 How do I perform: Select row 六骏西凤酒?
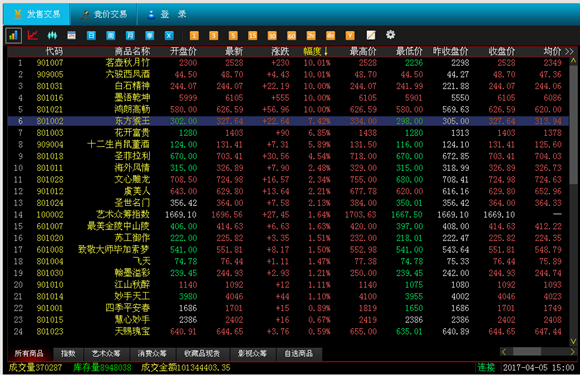pos(288,75)
